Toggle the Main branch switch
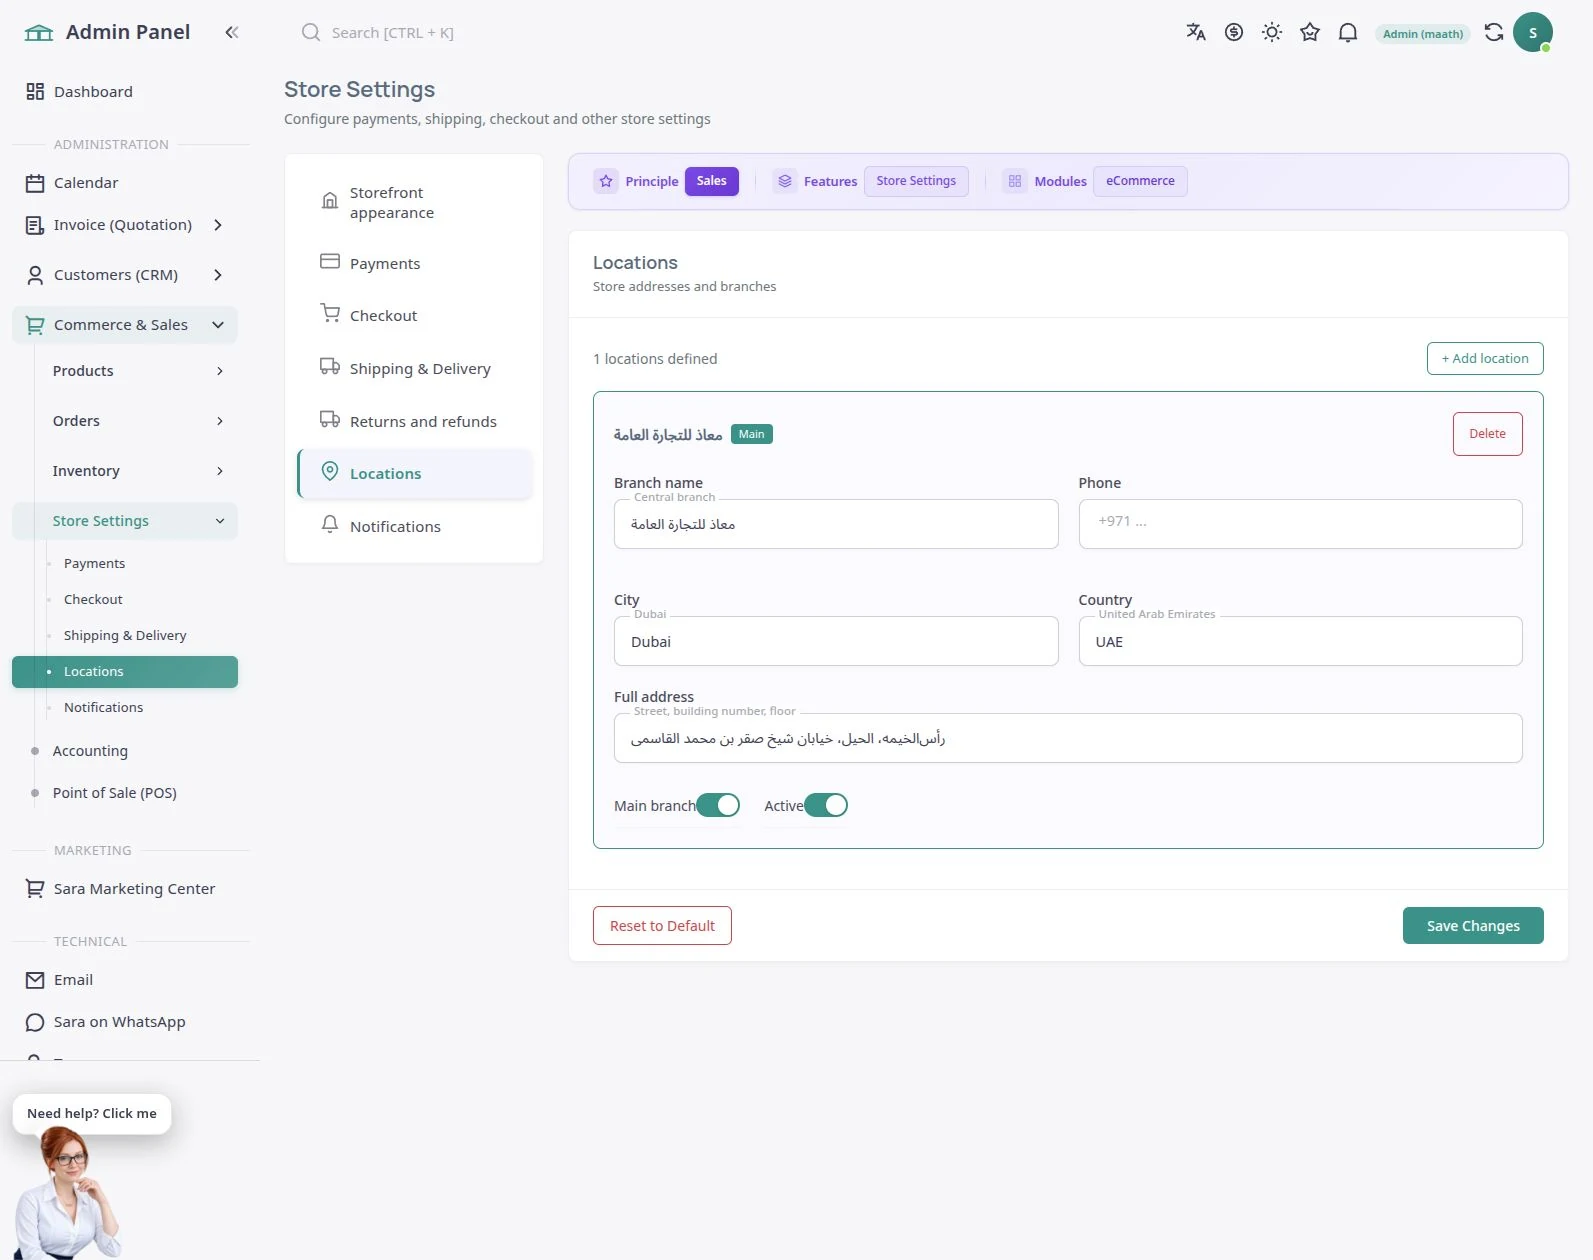Screen dimensions: 1593x1260 pyautogui.click(x=718, y=805)
